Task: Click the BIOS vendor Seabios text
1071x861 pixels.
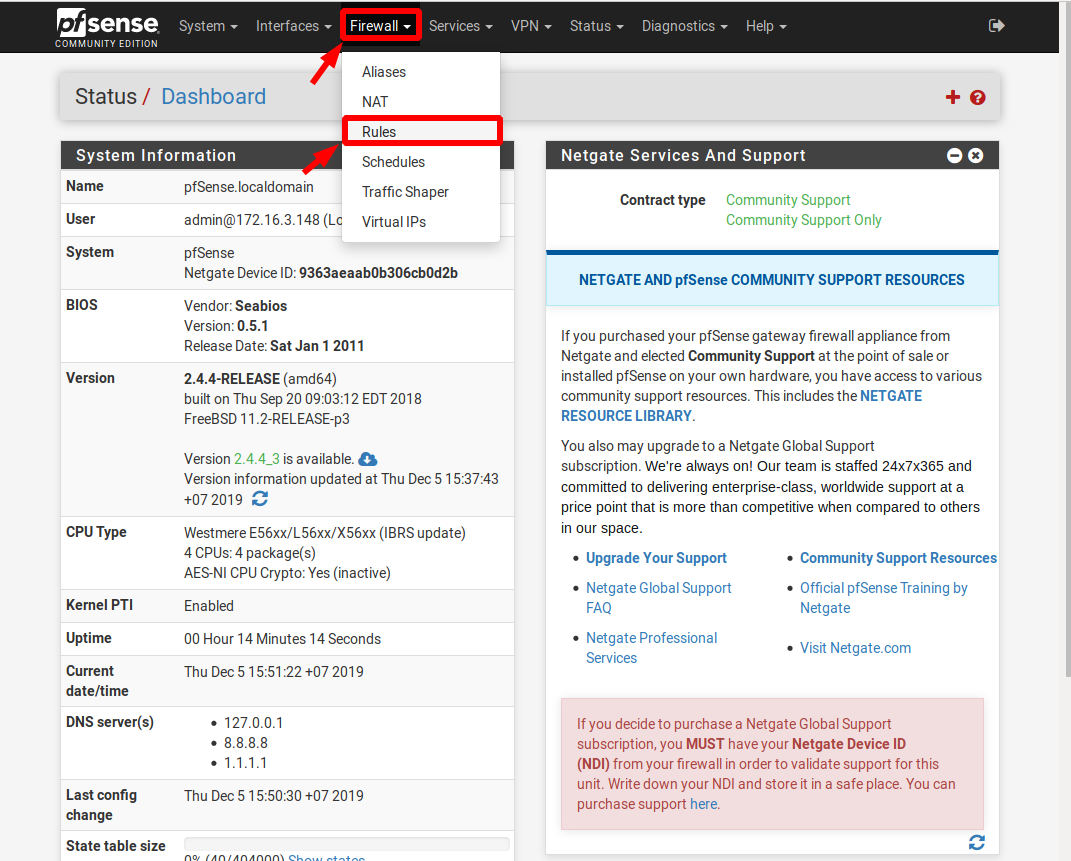Action: (x=261, y=306)
